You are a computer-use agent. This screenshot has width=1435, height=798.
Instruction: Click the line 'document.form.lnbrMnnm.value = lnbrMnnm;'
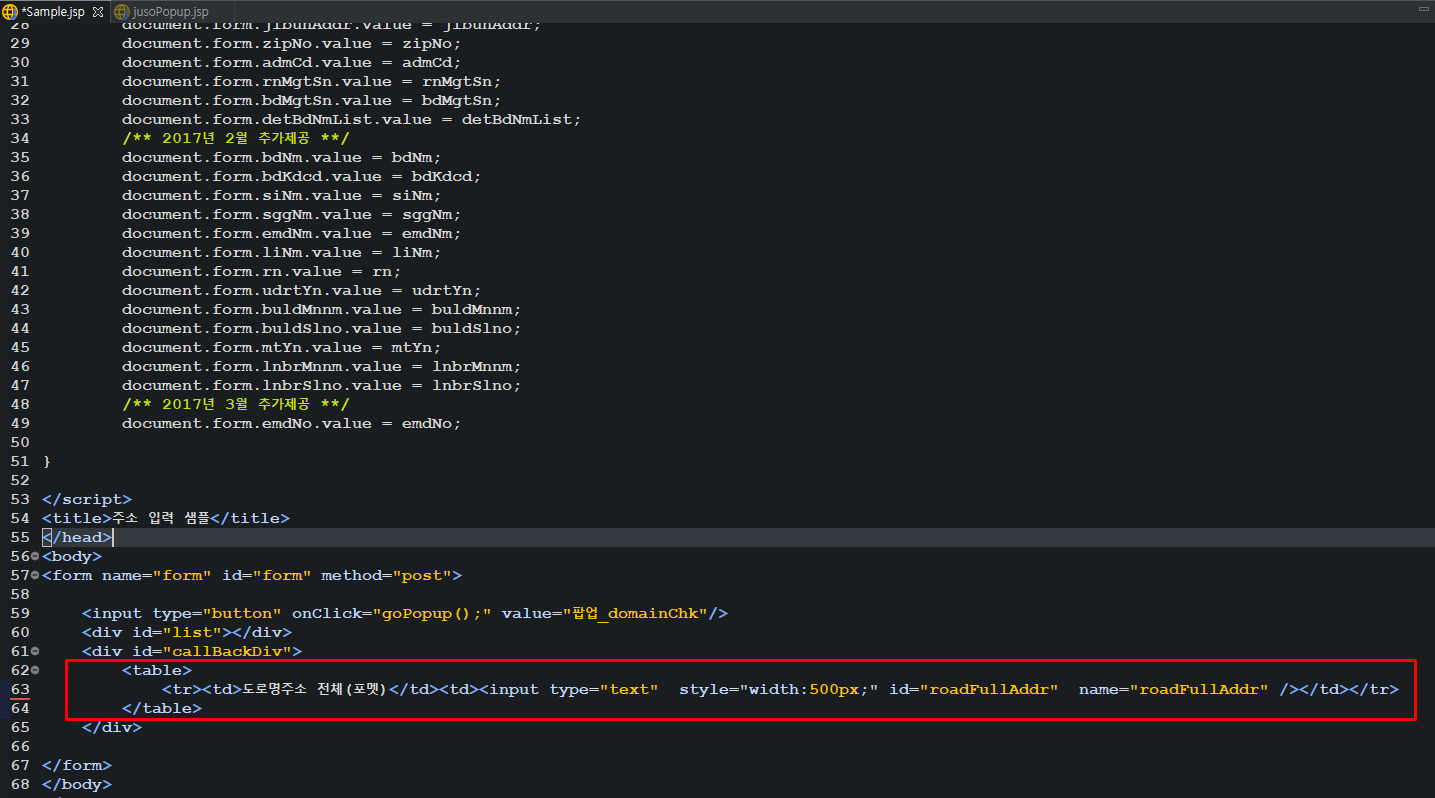click(x=321, y=366)
